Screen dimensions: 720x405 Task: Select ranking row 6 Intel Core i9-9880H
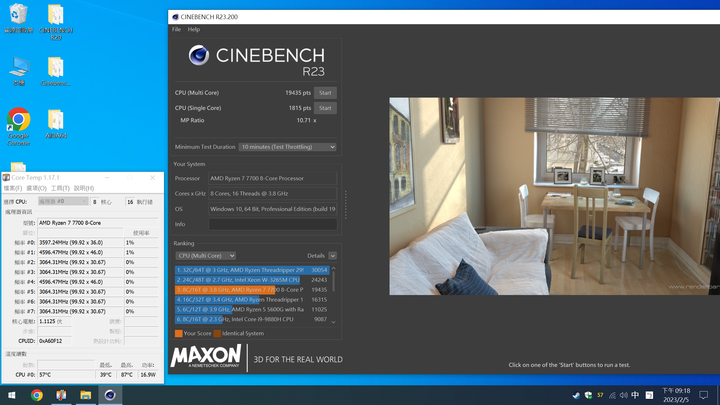pos(252,319)
